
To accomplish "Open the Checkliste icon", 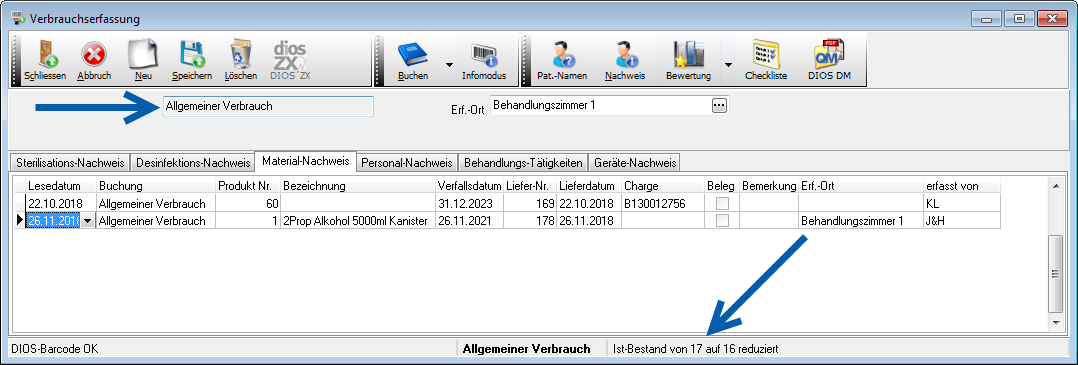I will tap(766, 54).
